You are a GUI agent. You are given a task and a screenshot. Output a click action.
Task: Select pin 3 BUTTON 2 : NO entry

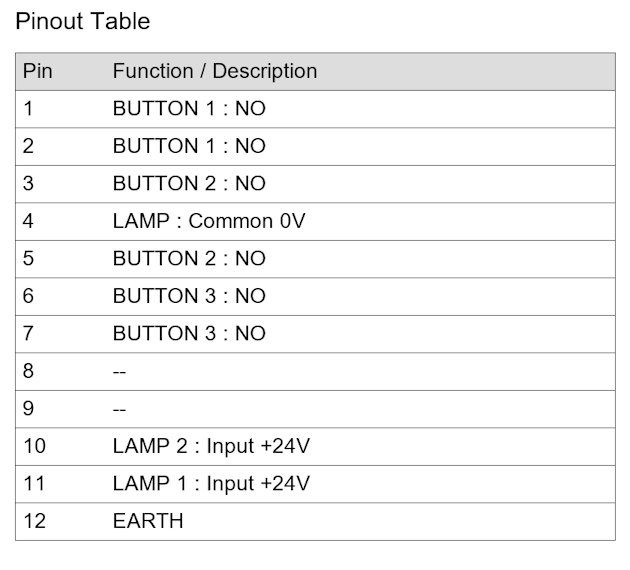pyautogui.click(x=315, y=184)
